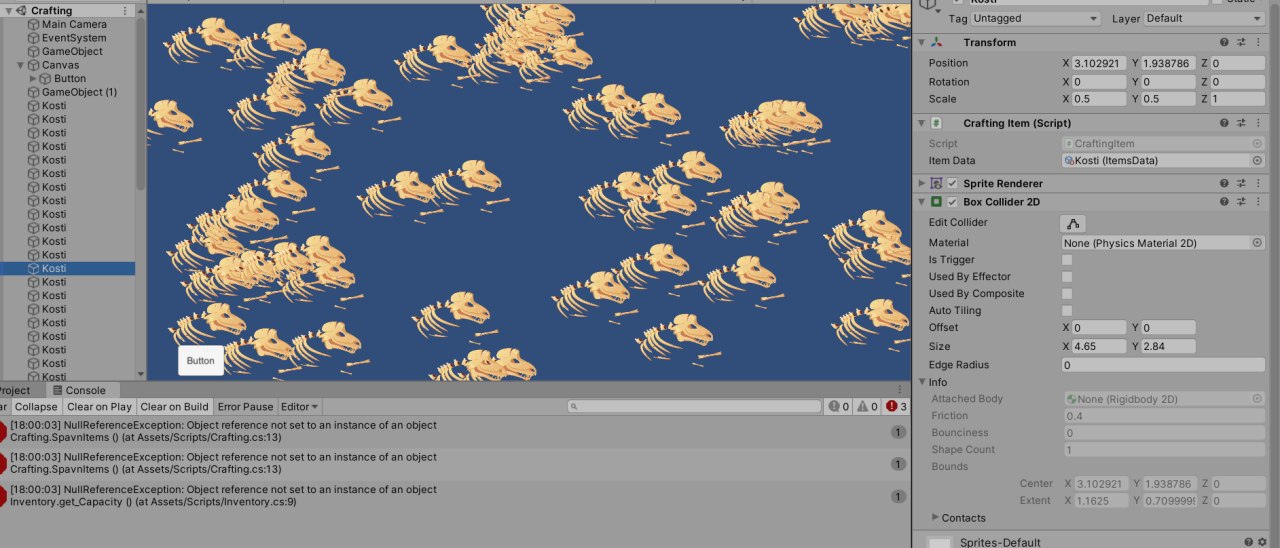Enable the Is Trigger checkbox
Image resolution: width=1280 pixels, height=548 pixels.
[1067, 260]
